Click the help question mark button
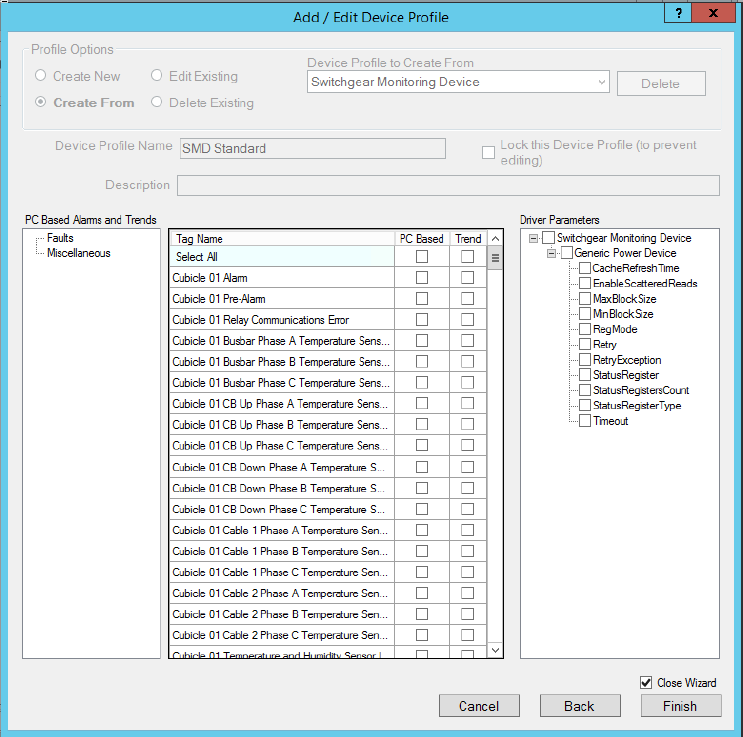The width and height of the screenshot is (743, 737). tap(680, 13)
